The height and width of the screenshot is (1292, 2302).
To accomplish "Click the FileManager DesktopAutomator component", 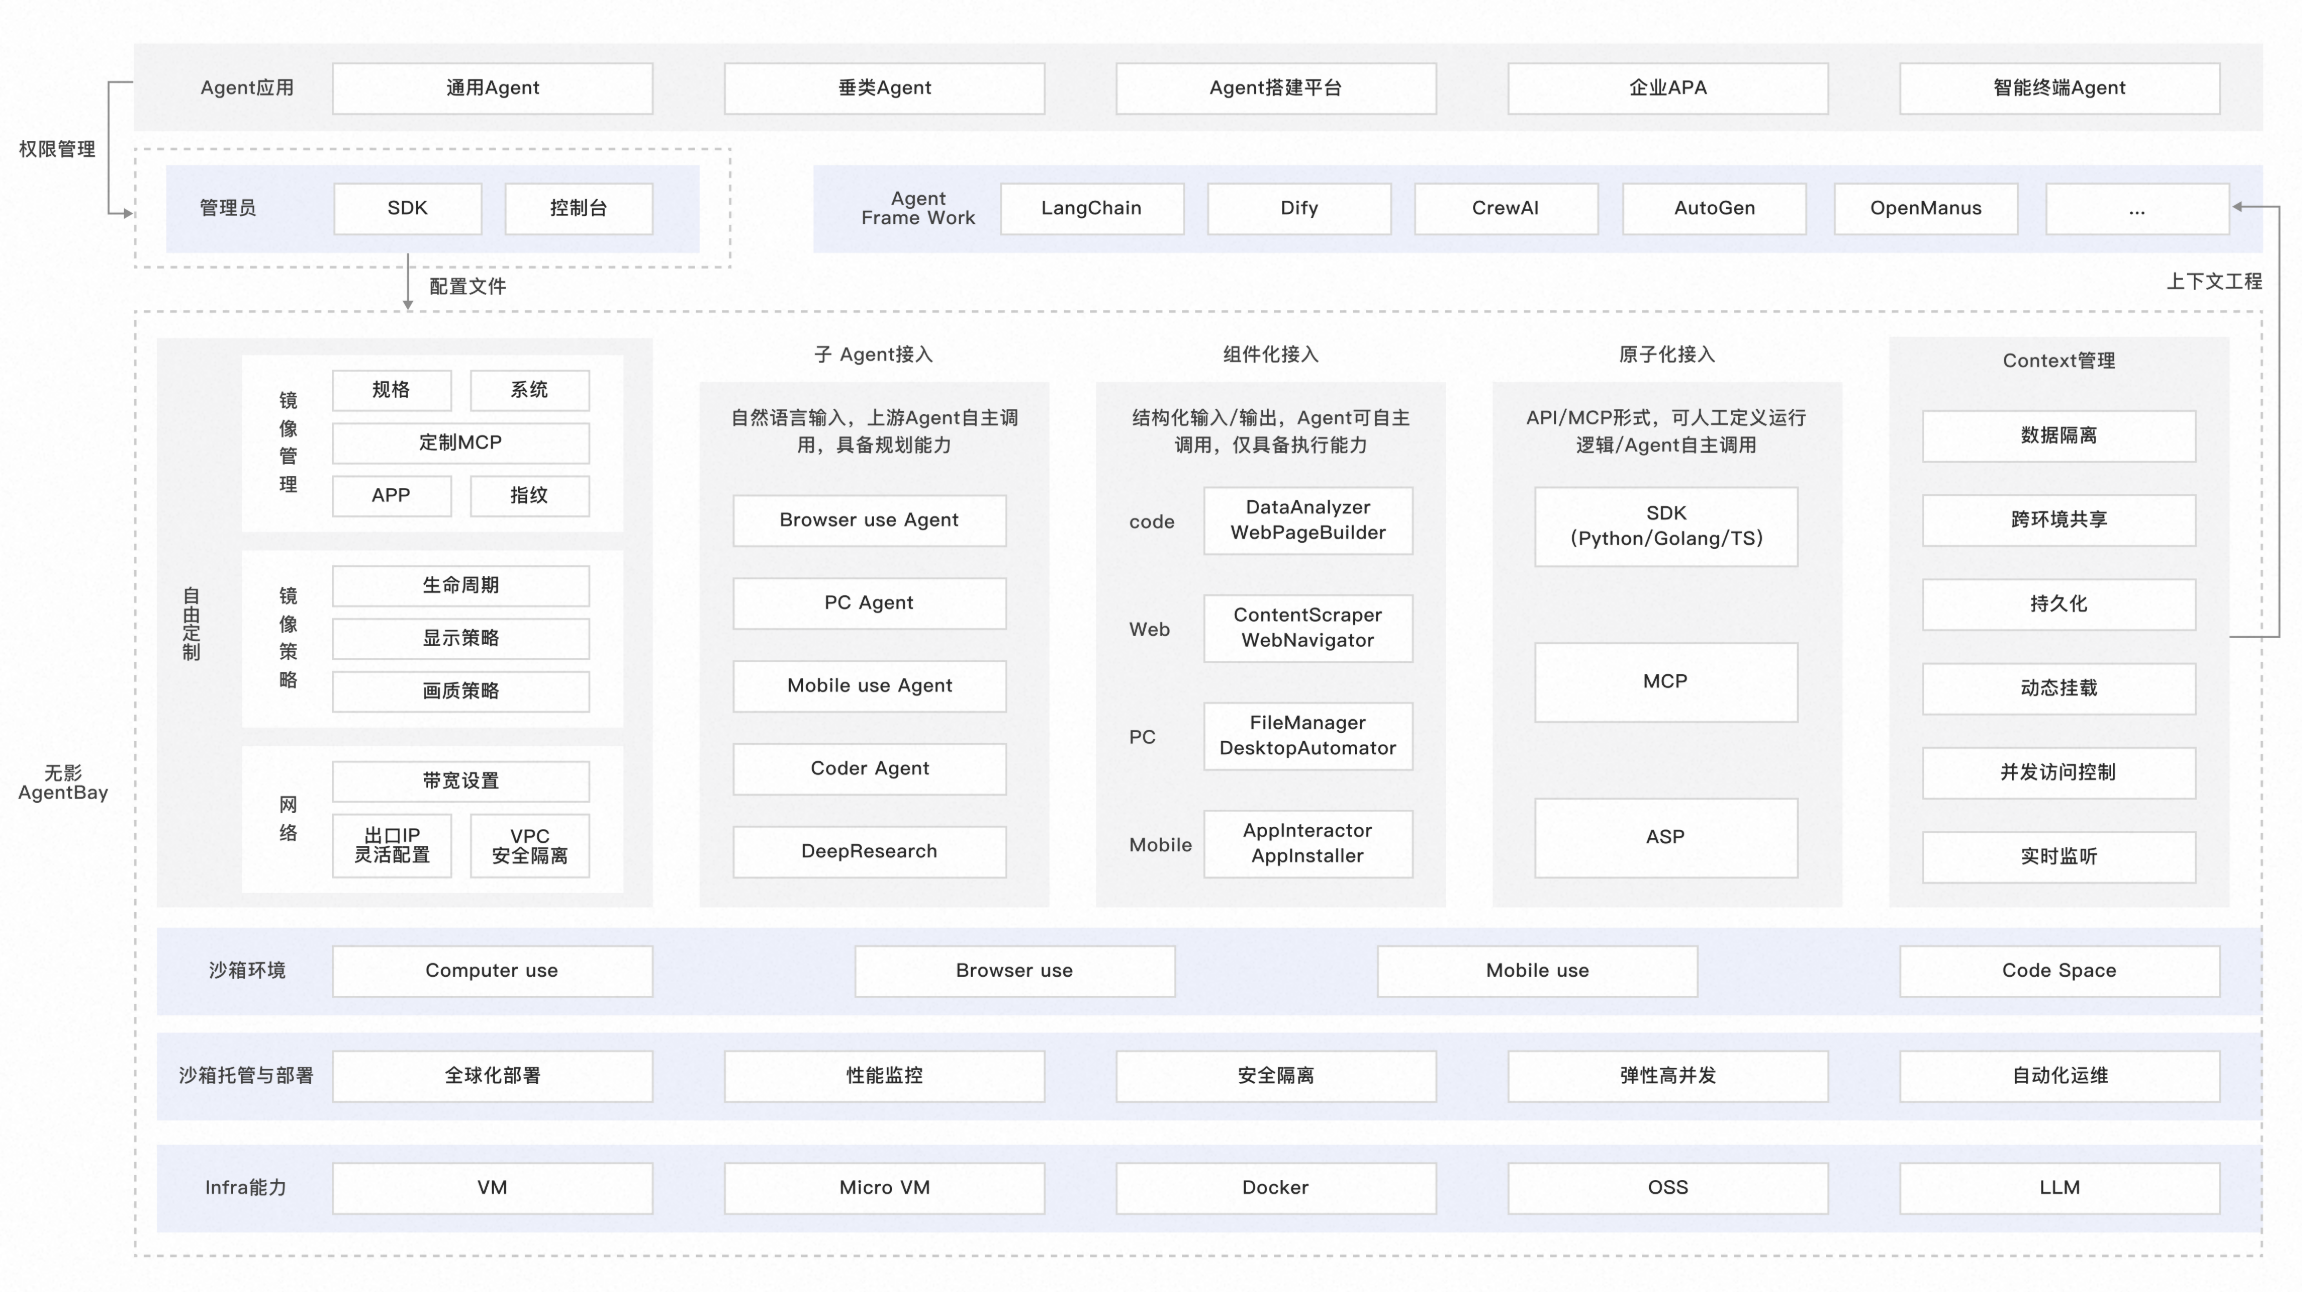I will (x=1307, y=735).
